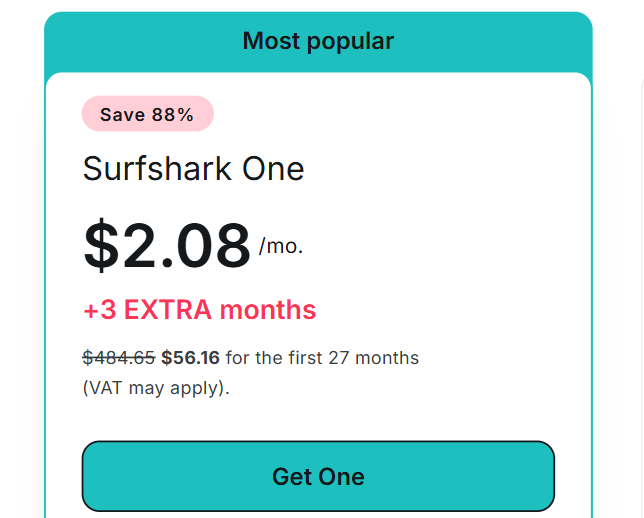Click the "for the first 27 months" text
Image resolution: width=644 pixels, height=518 pixels.
pyautogui.click(x=322, y=358)
